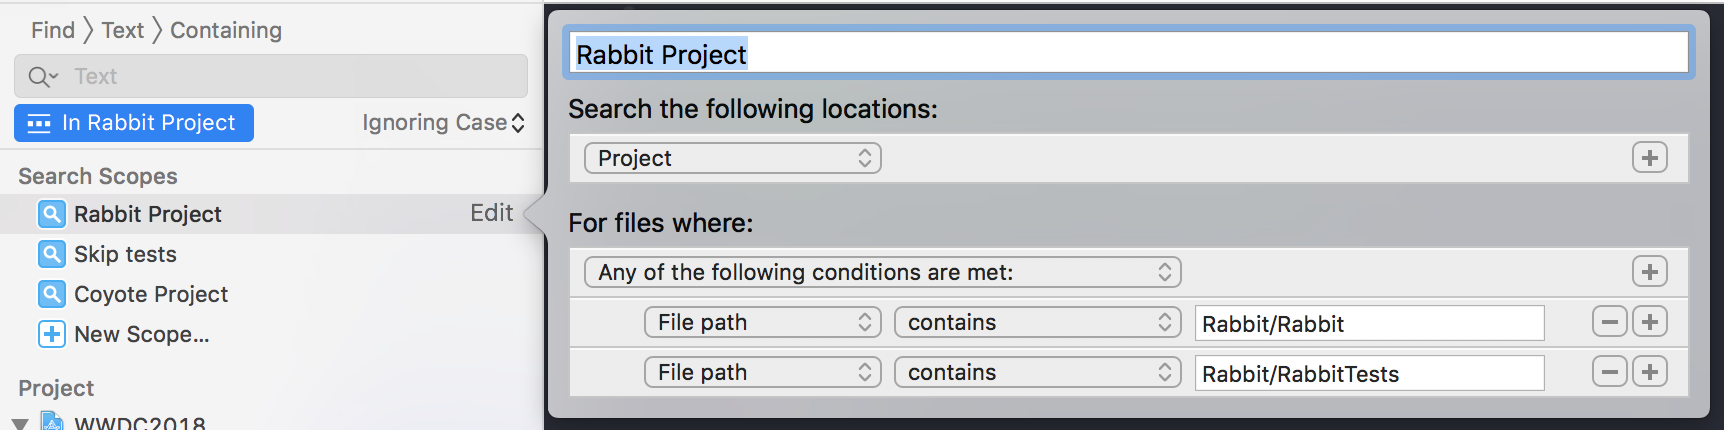Open the Ignoring Case dropdown

[443, 123]
